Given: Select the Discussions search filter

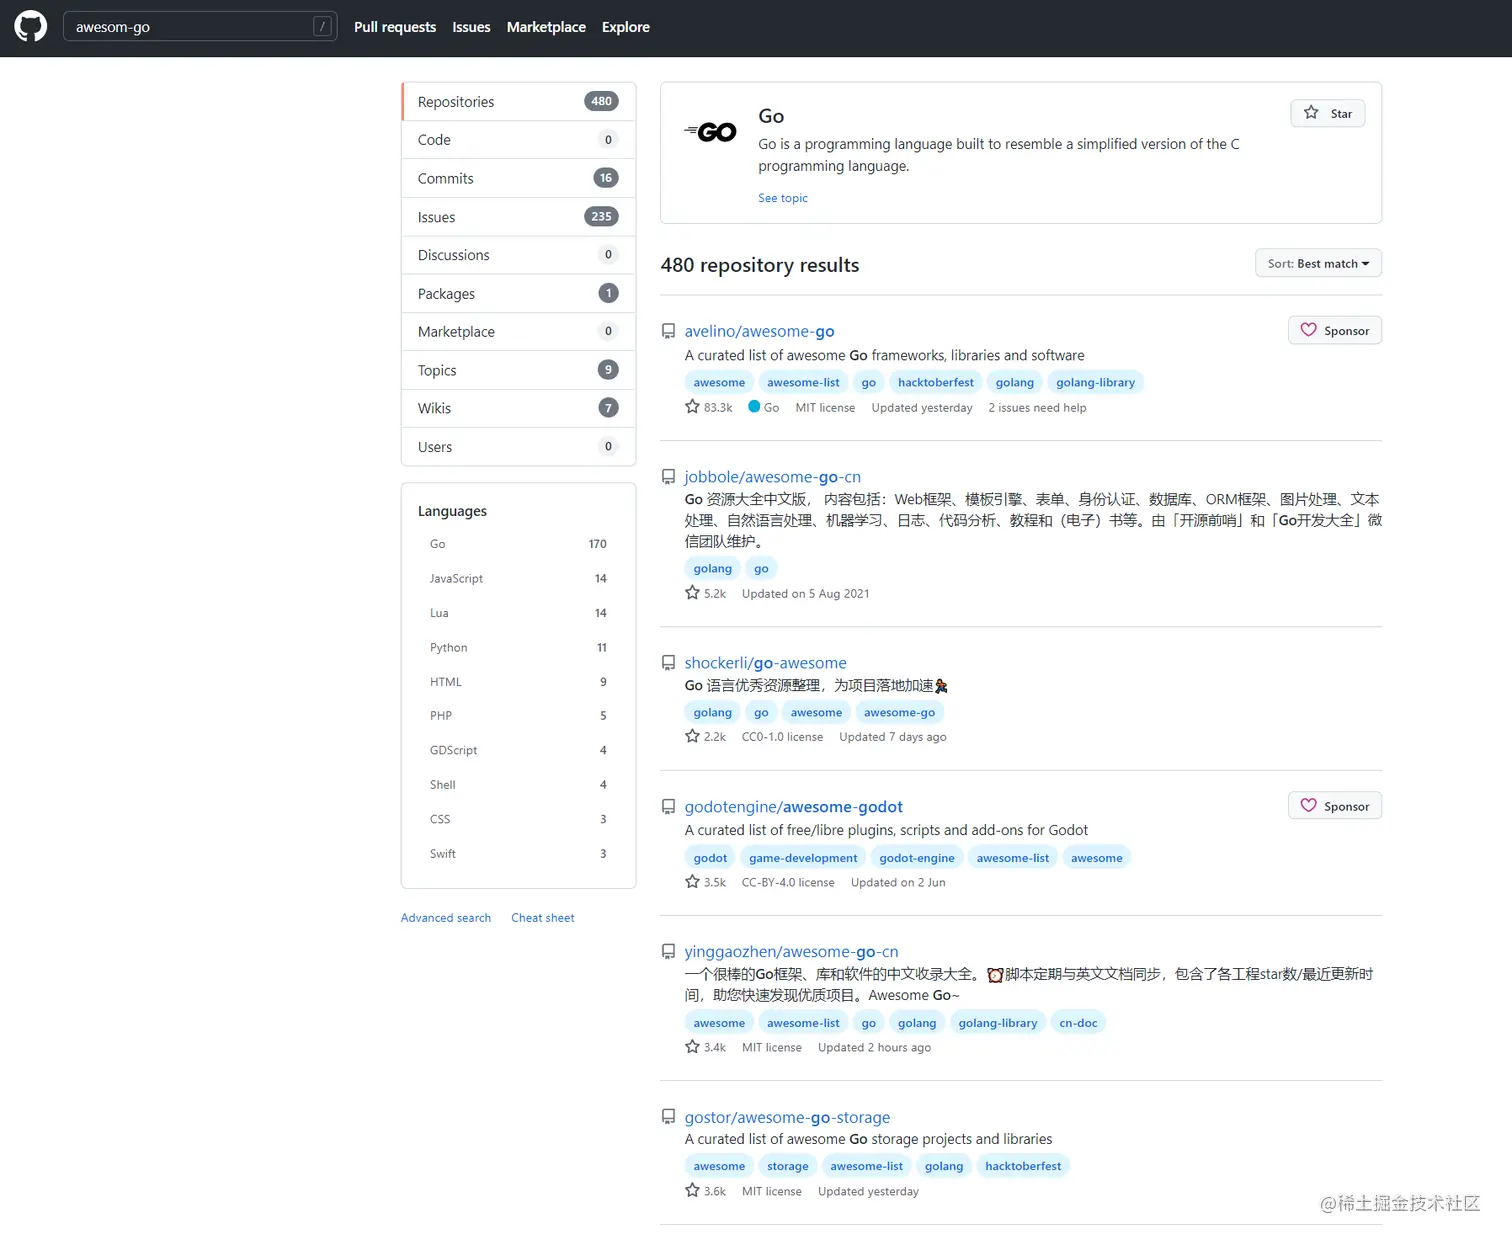Looking at the screenshot, I should click(518, 255).
